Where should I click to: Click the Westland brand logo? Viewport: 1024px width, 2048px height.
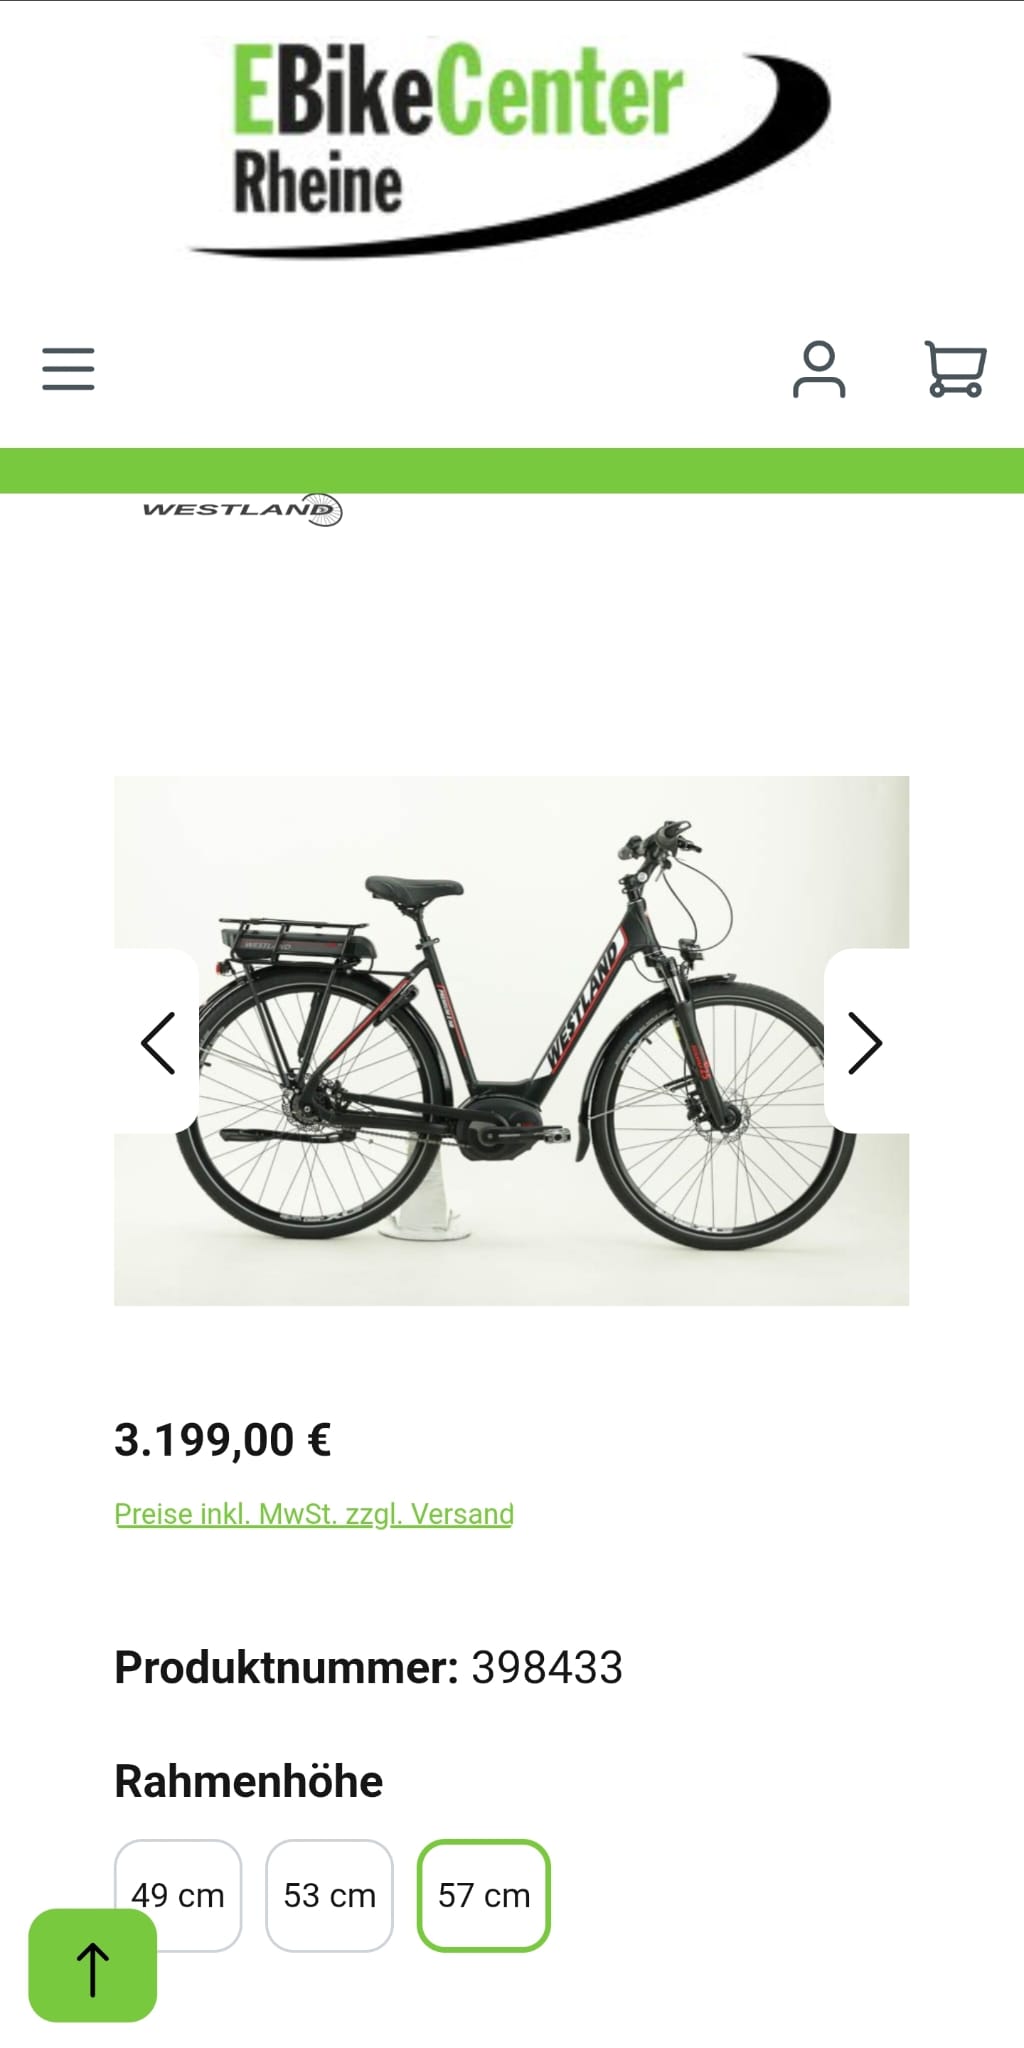click(x=242, y=510)
